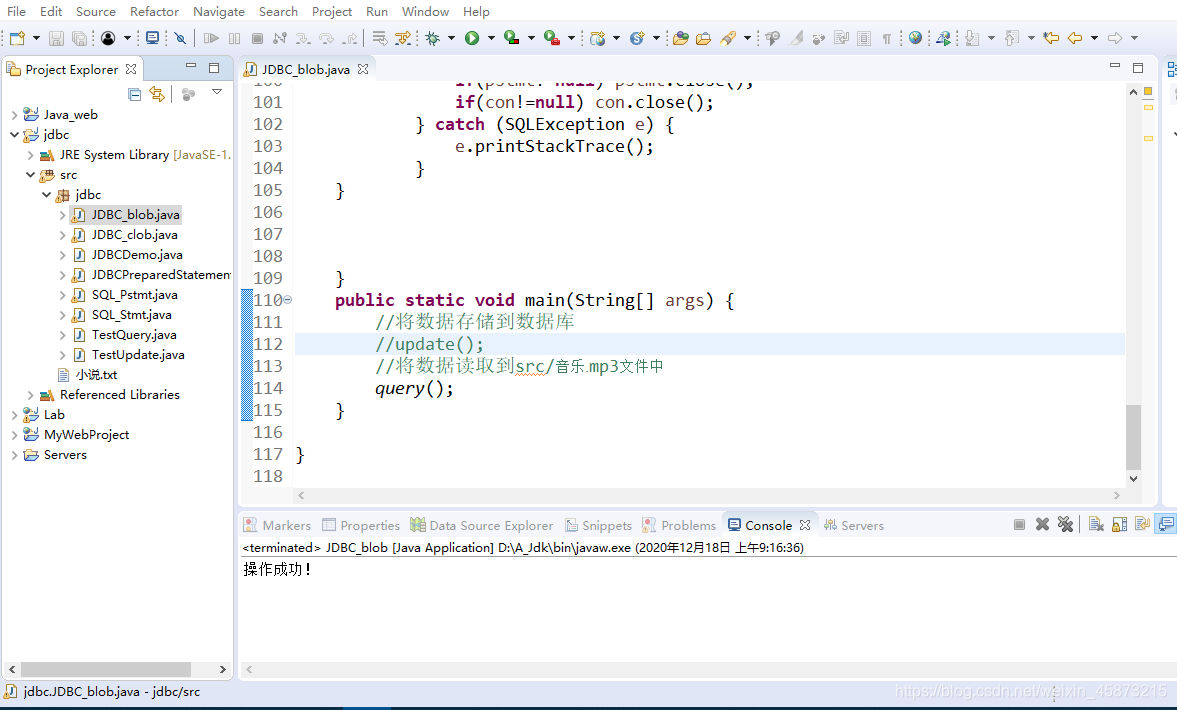The width and height of the screenshot is (1177, 710).
Task: Open the File menu
Action: (x=17, y=11)
